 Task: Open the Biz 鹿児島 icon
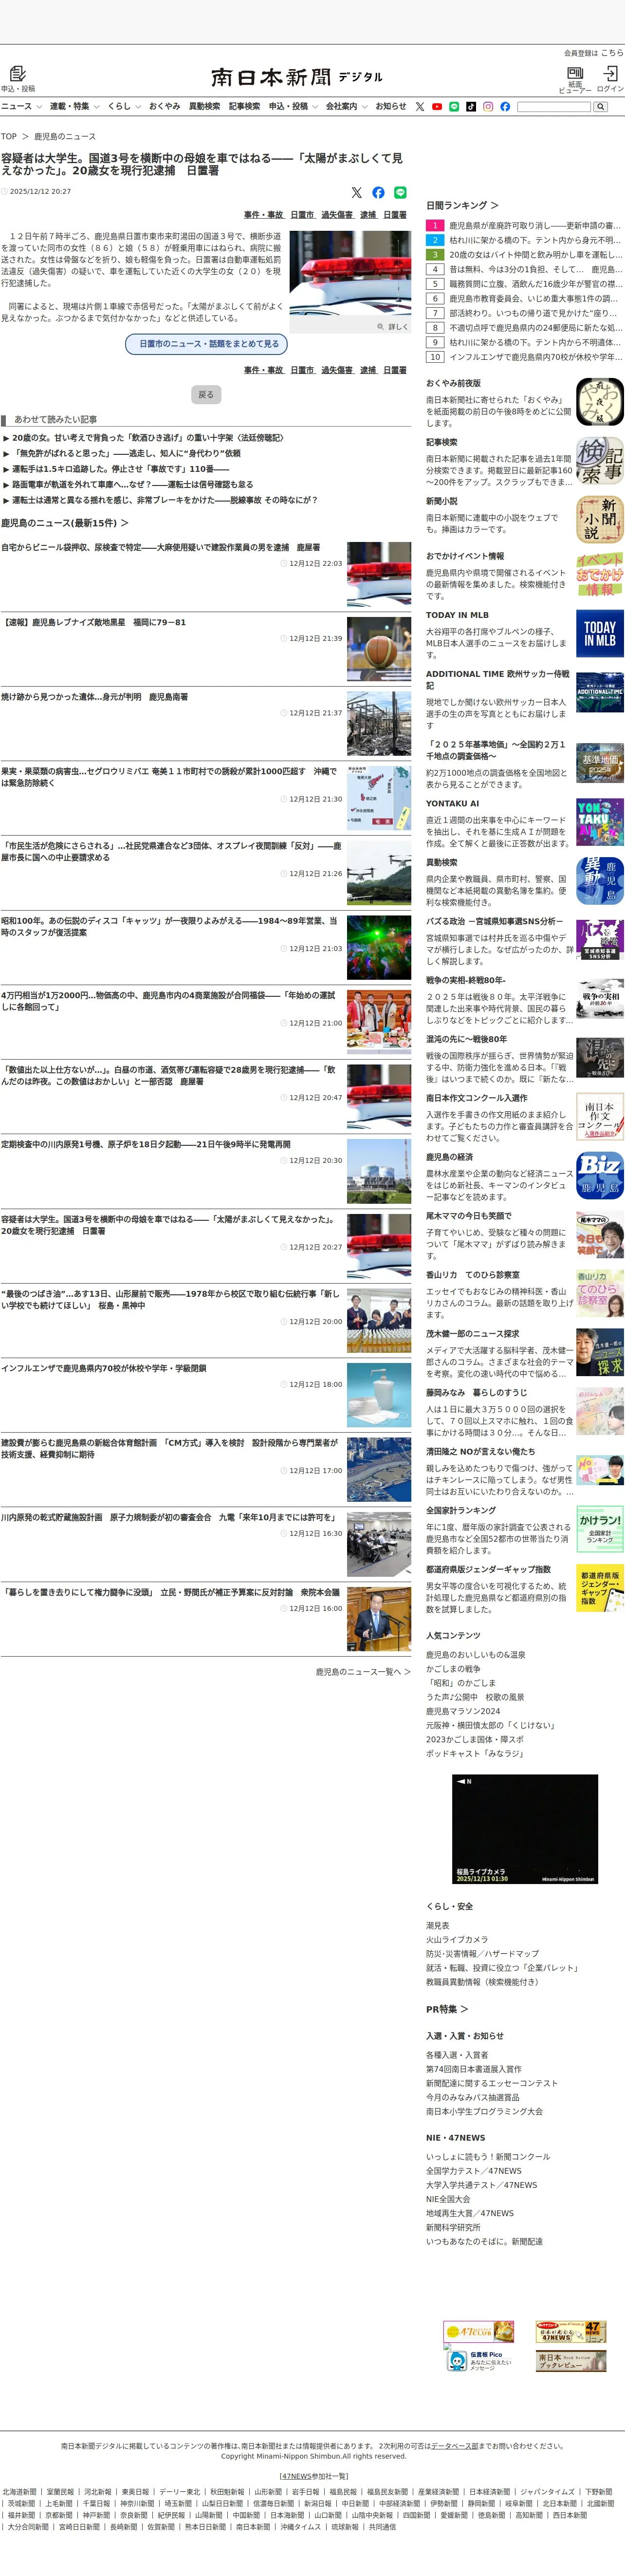[599, 1175]
